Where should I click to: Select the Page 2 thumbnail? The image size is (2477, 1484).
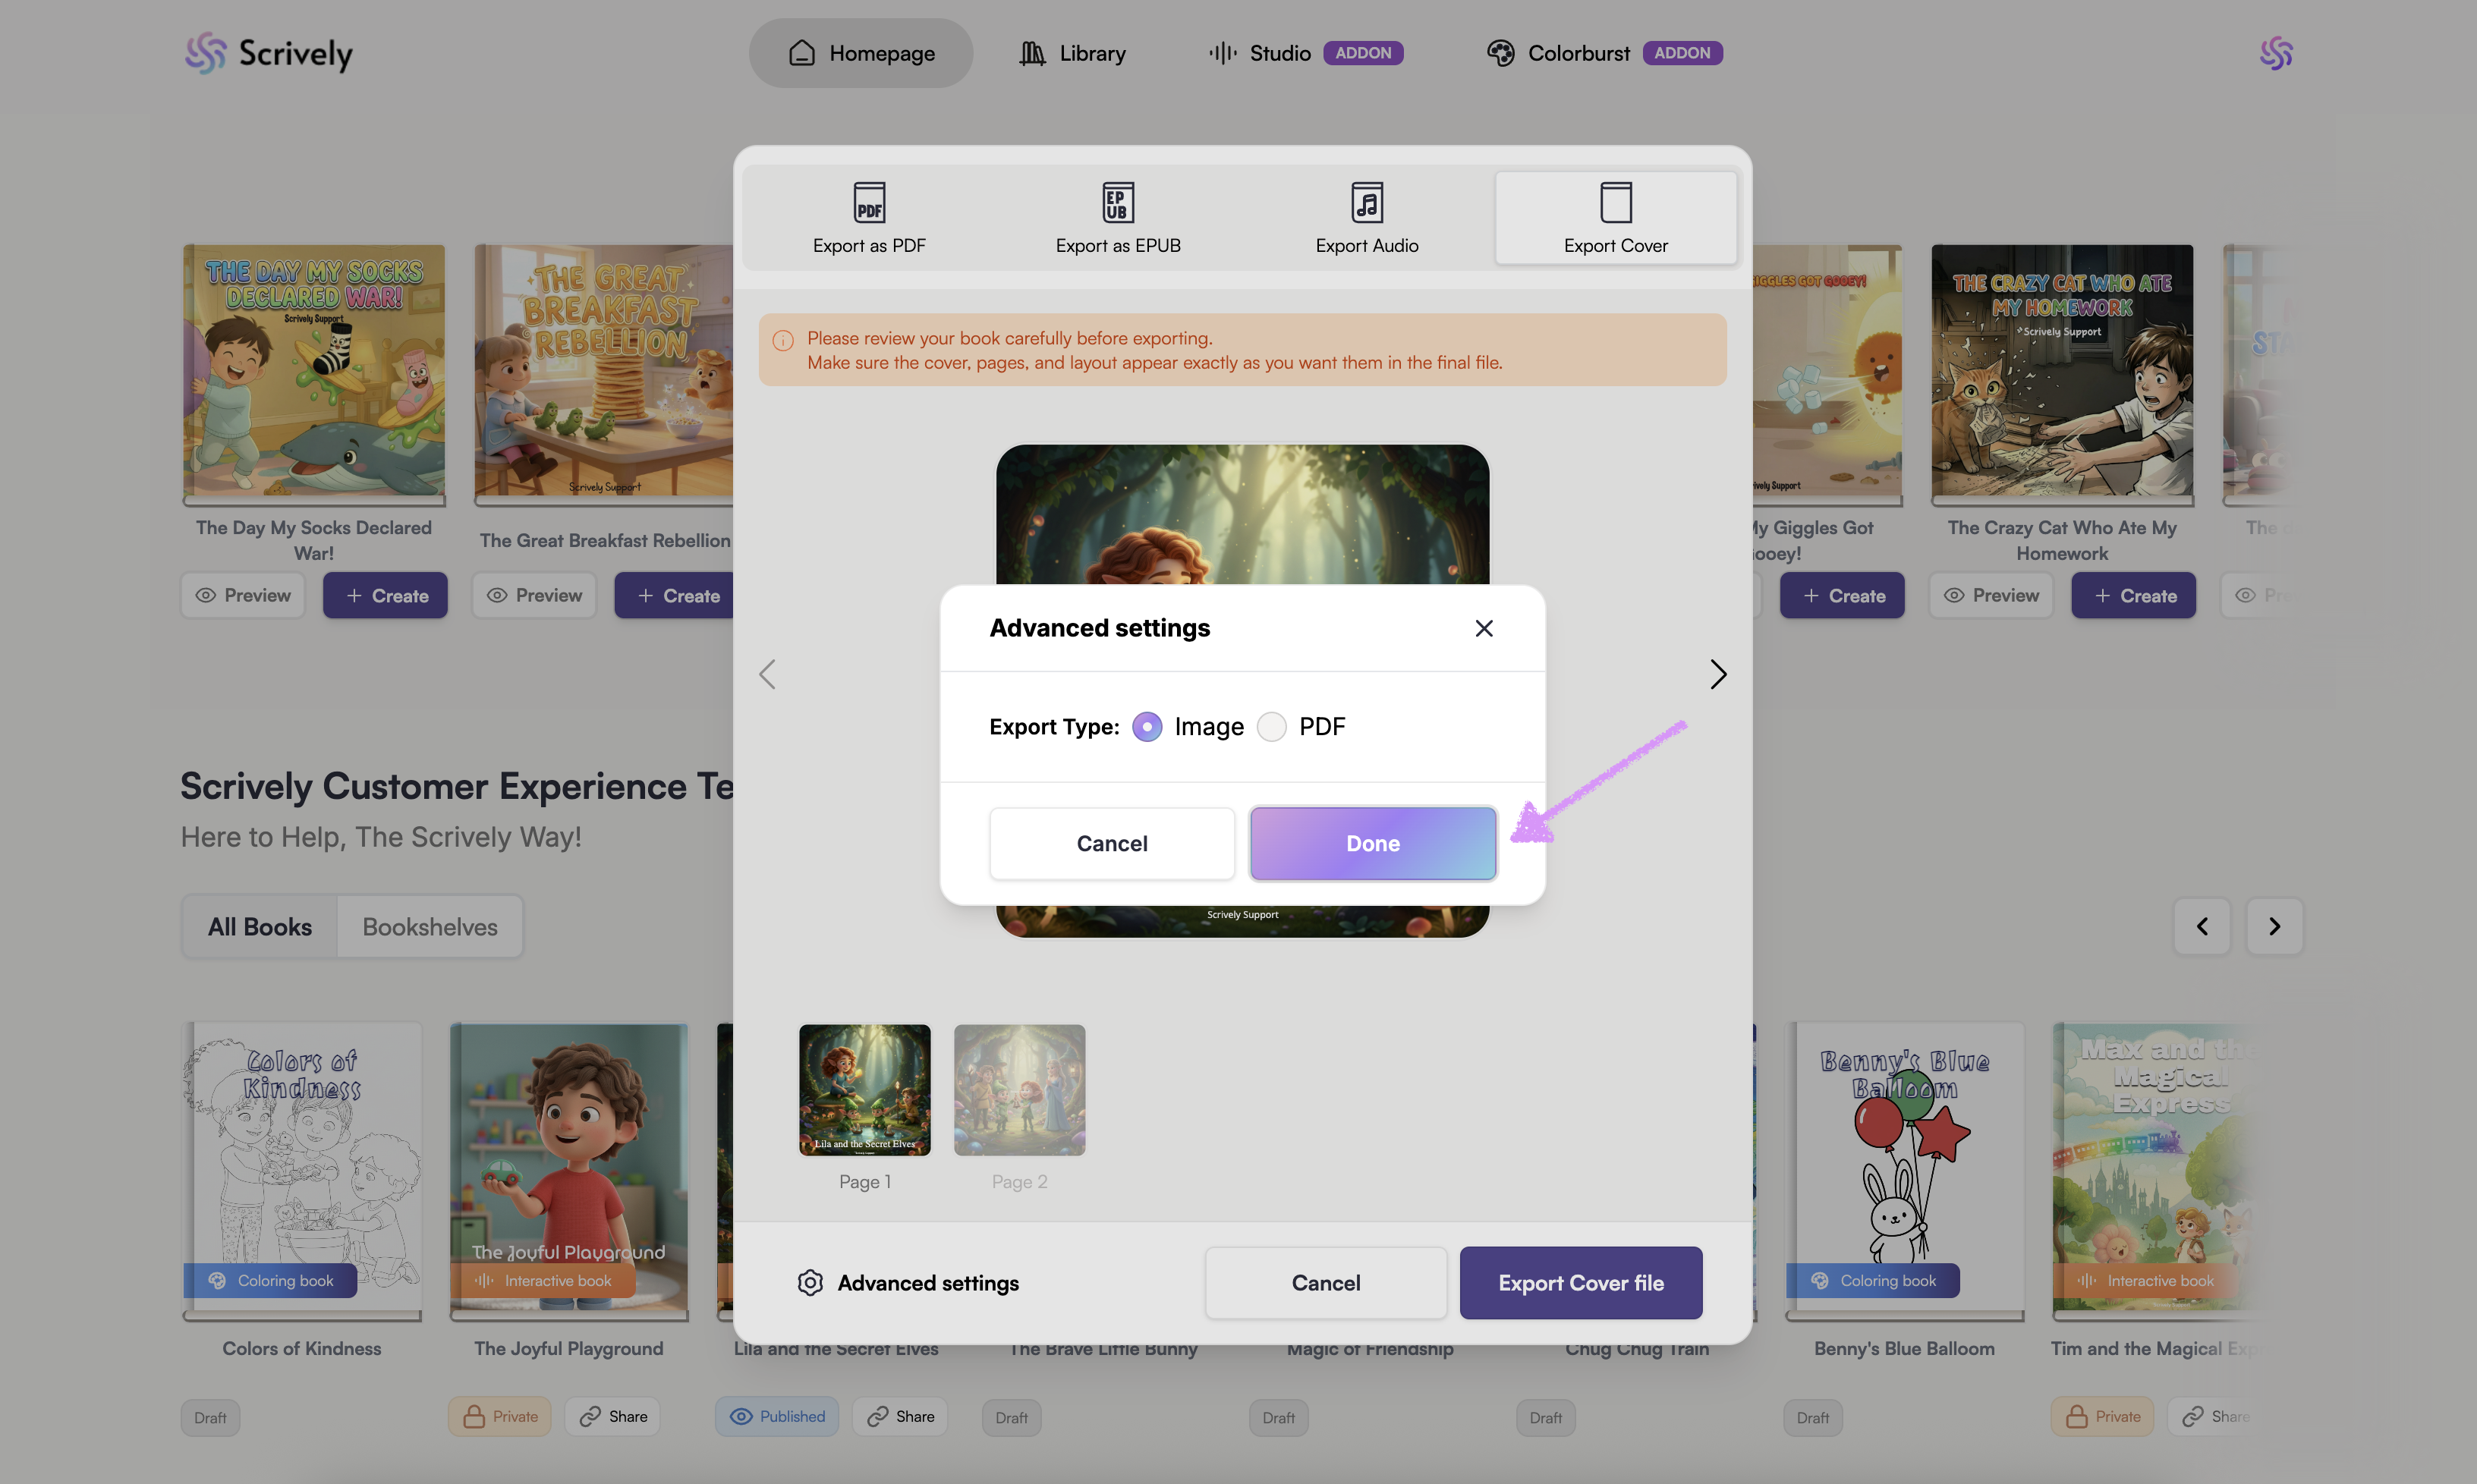(1019, 1090)
